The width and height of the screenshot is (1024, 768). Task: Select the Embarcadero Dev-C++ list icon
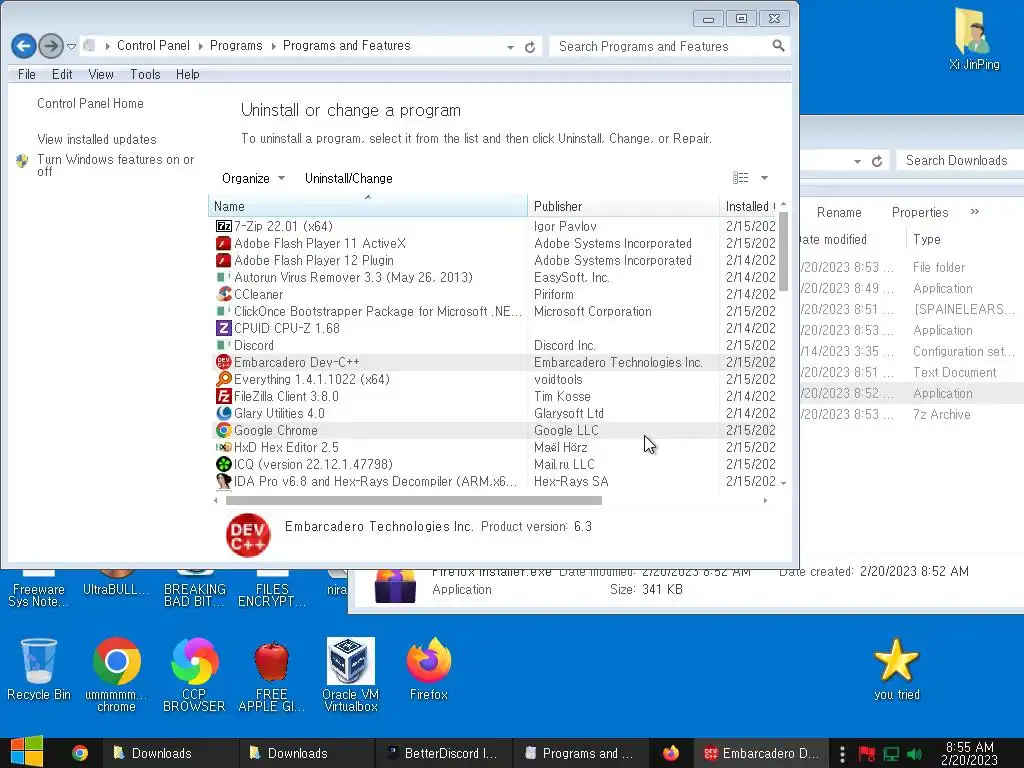click(x=223, y=362)
